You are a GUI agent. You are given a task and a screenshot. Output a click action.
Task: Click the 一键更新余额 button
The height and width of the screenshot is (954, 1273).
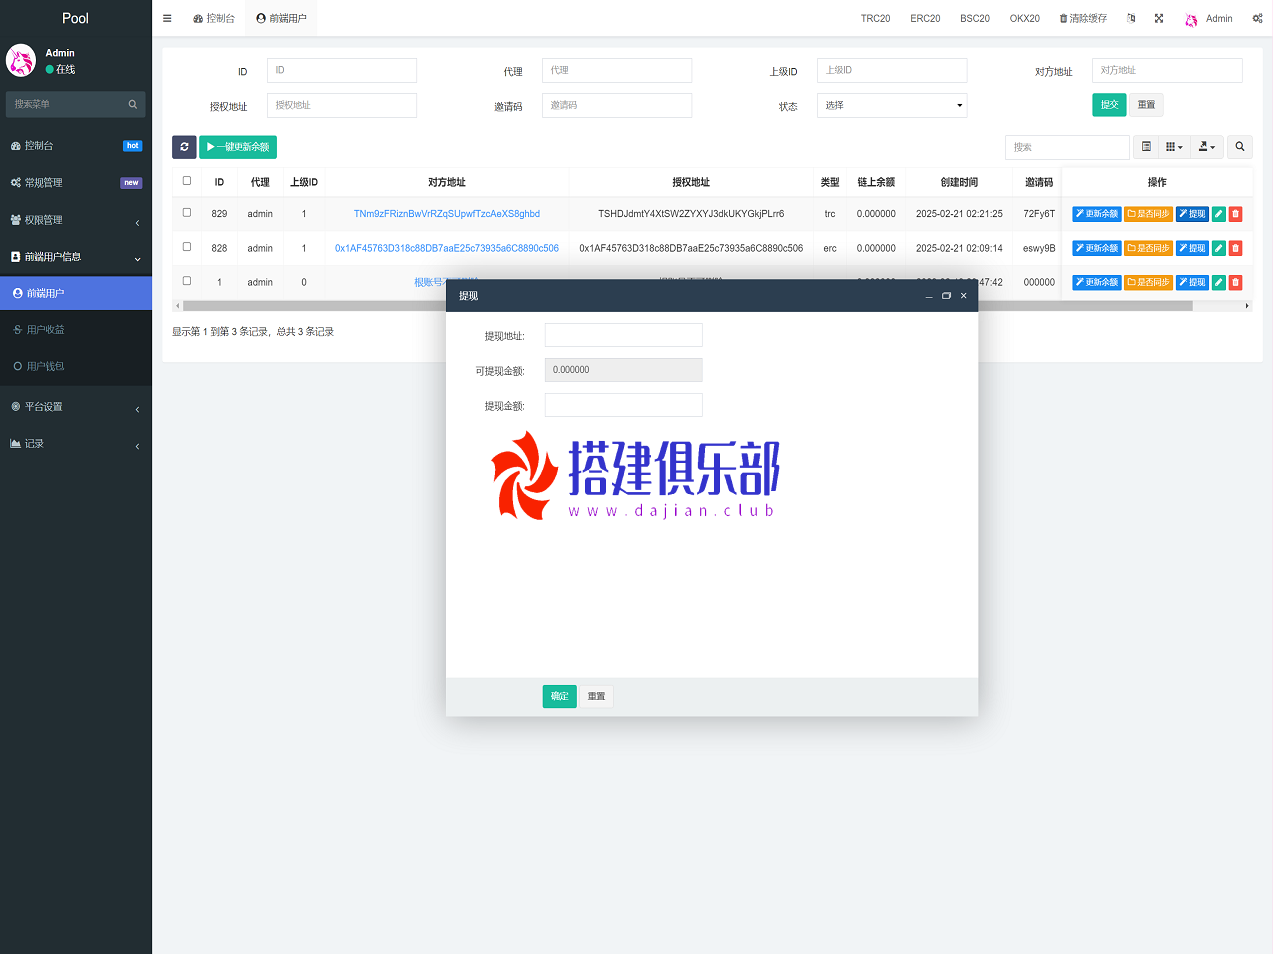point(238,147)
